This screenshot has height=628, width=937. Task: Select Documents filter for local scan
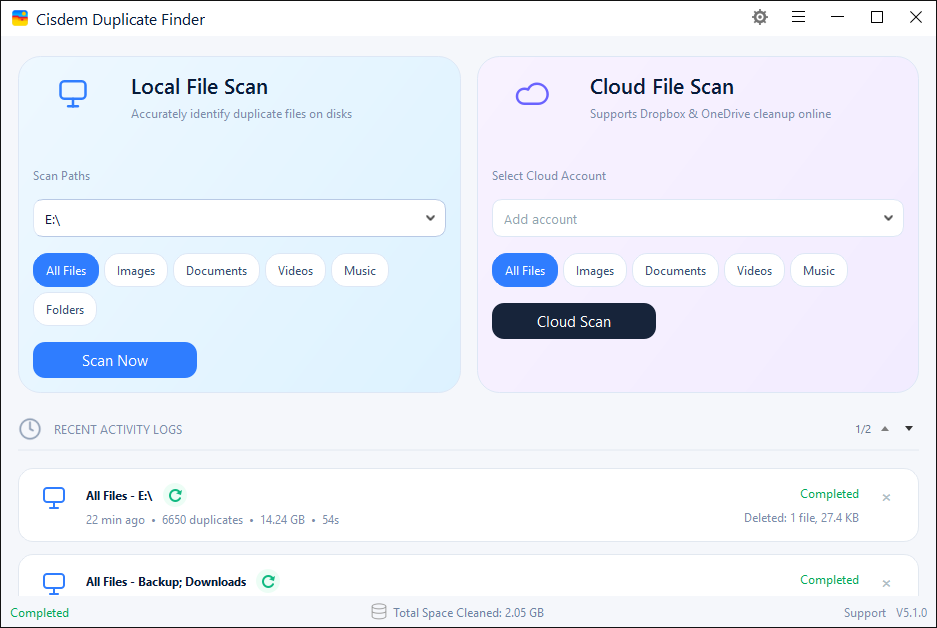(216, 270)
